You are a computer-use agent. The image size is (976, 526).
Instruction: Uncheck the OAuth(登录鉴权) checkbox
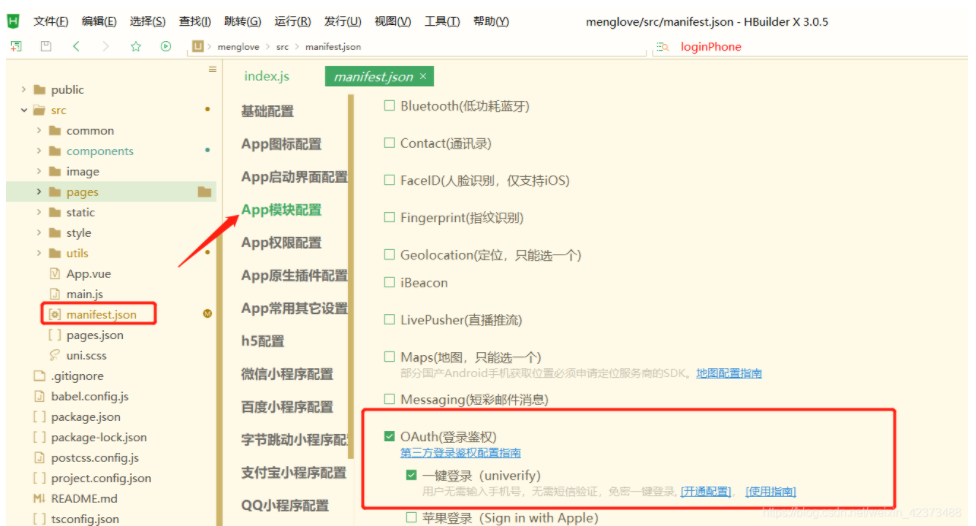[x=390, y=437]
